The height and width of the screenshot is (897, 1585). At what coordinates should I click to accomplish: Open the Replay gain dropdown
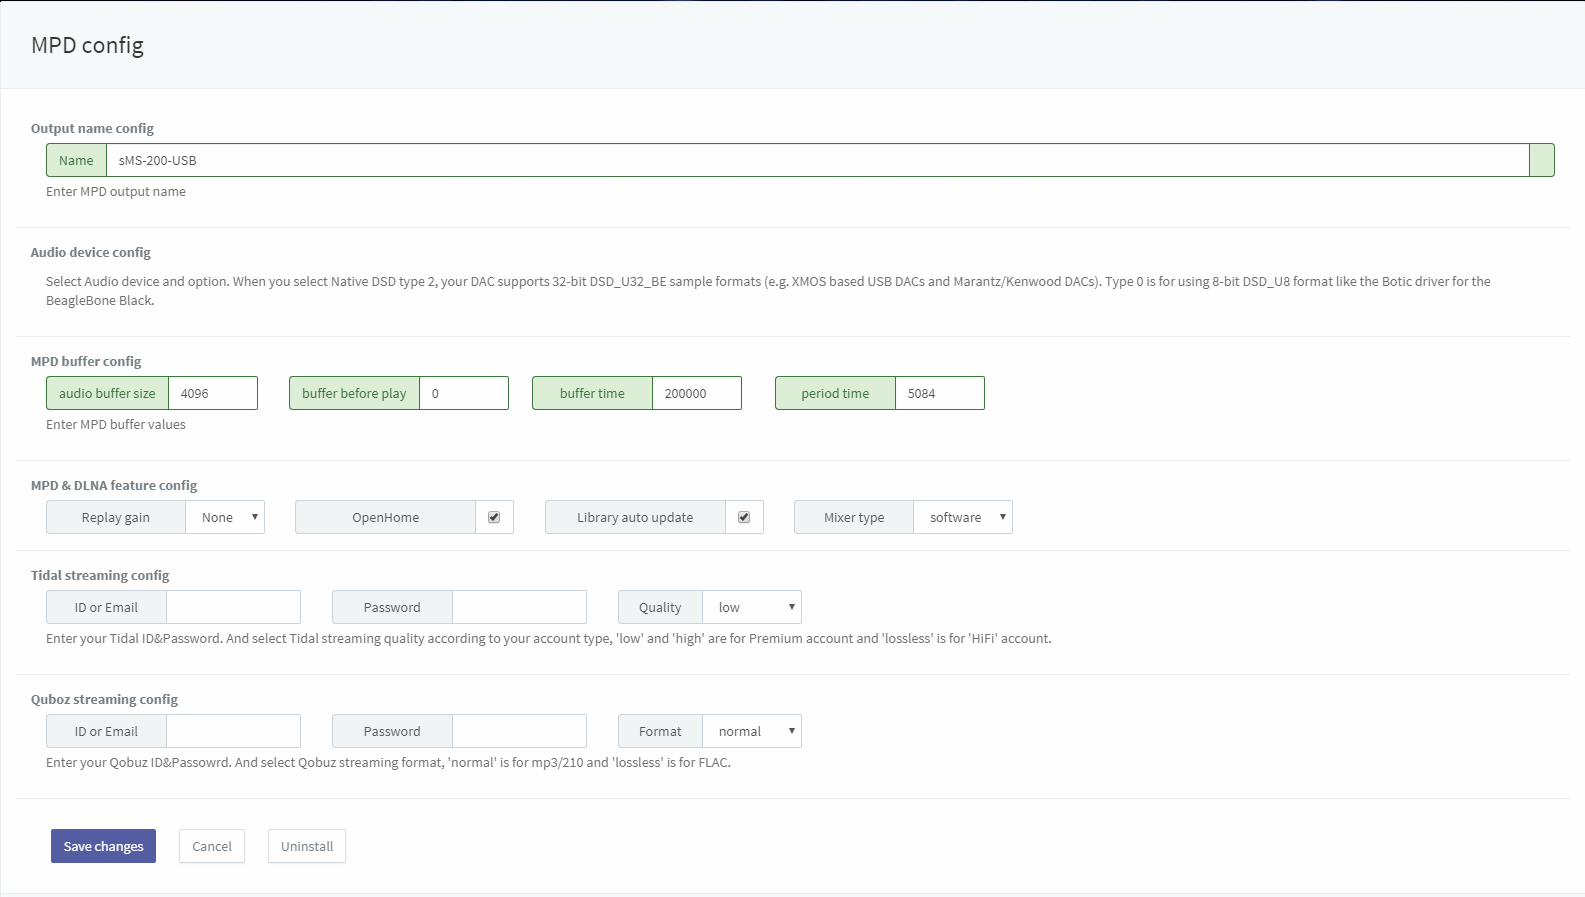tap(225, 517)
